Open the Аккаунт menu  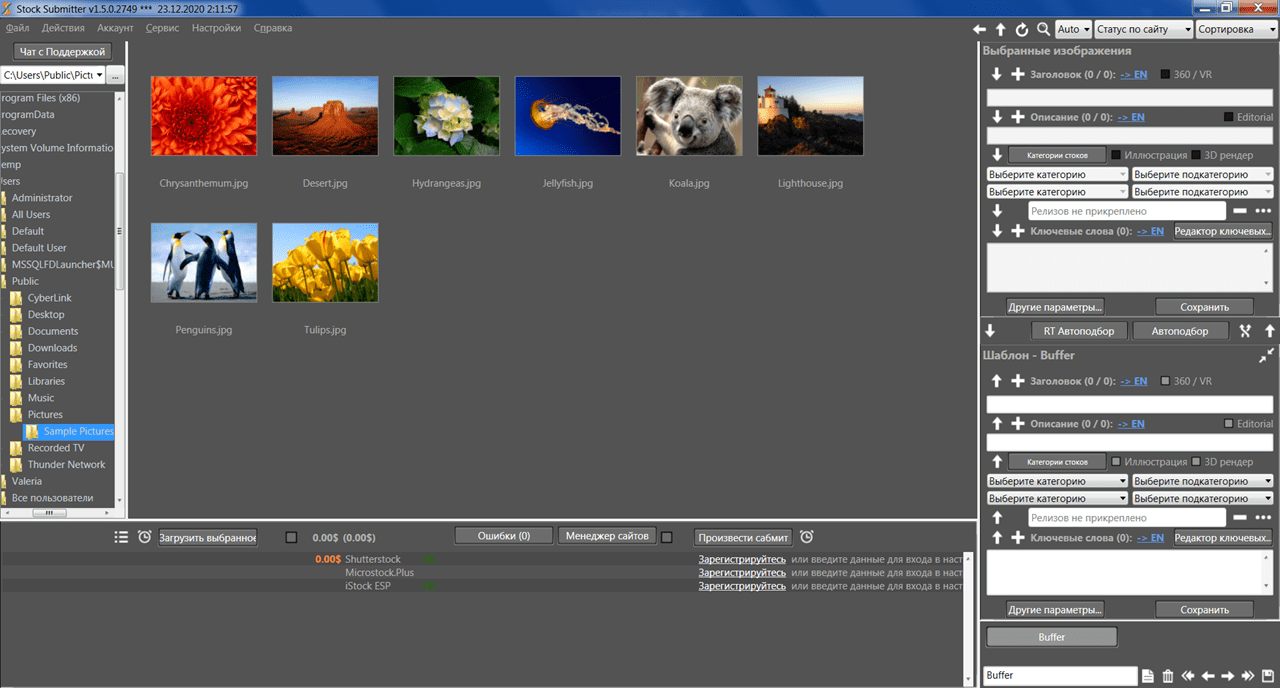(115, 28)
